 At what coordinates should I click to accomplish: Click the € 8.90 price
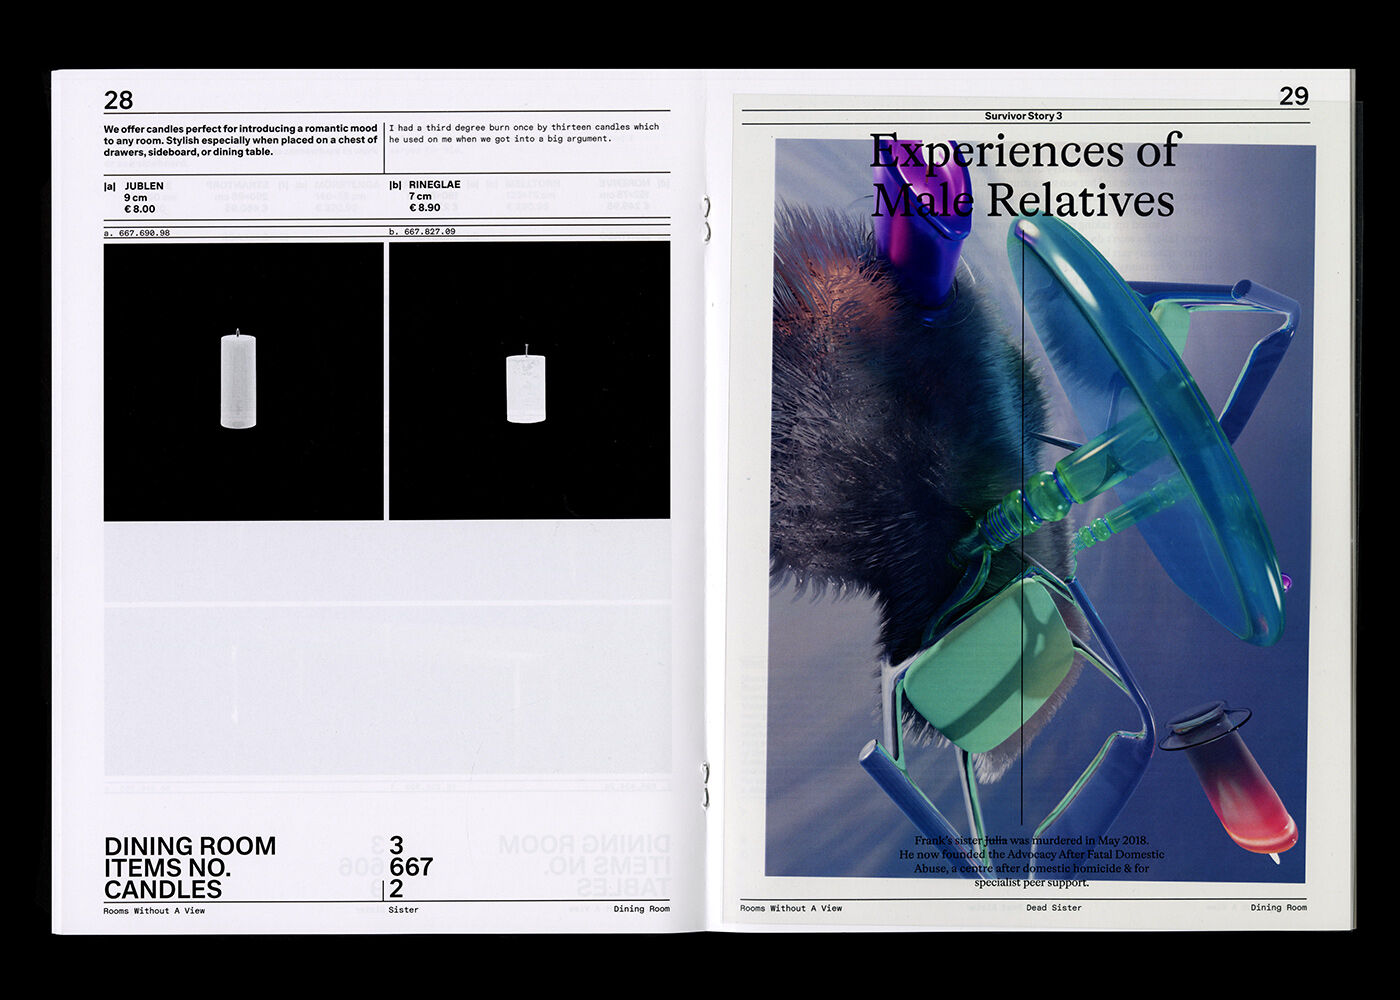tap(424, 208)
